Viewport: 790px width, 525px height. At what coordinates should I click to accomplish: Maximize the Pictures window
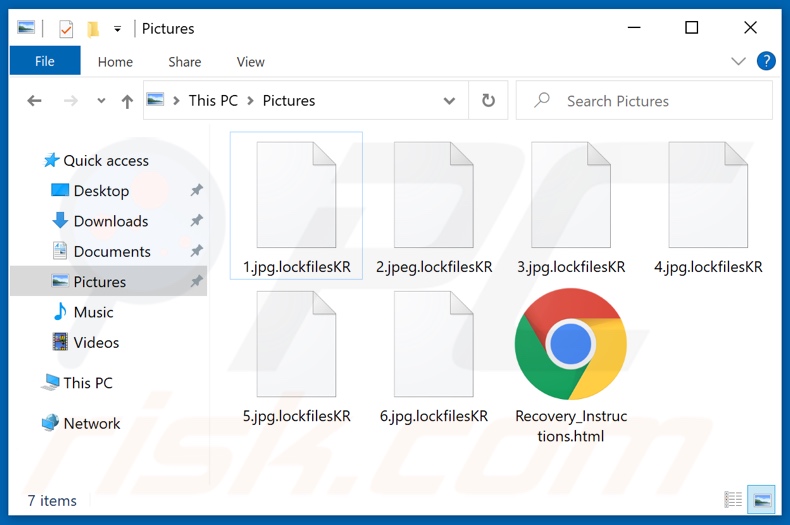point(692,27)
